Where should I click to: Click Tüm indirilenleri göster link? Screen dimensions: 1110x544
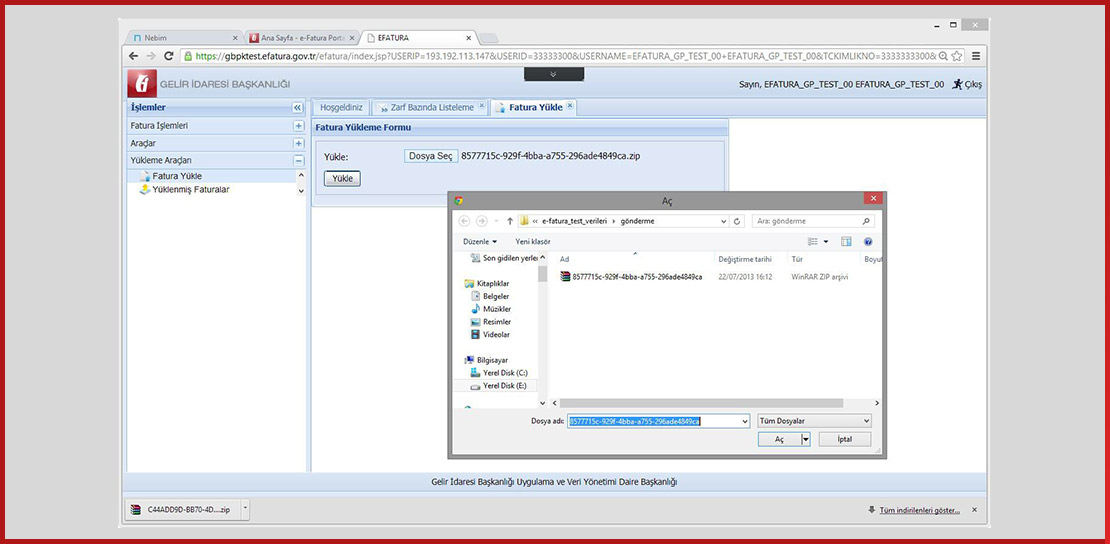click(x=919, y=509)
